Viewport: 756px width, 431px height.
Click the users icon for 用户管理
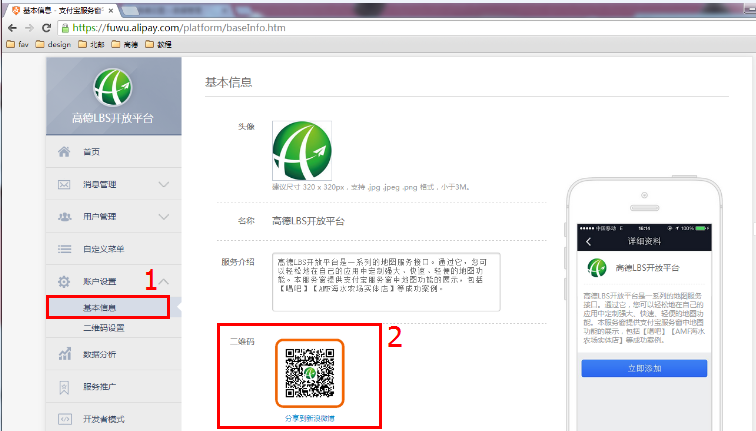(65, 217)
